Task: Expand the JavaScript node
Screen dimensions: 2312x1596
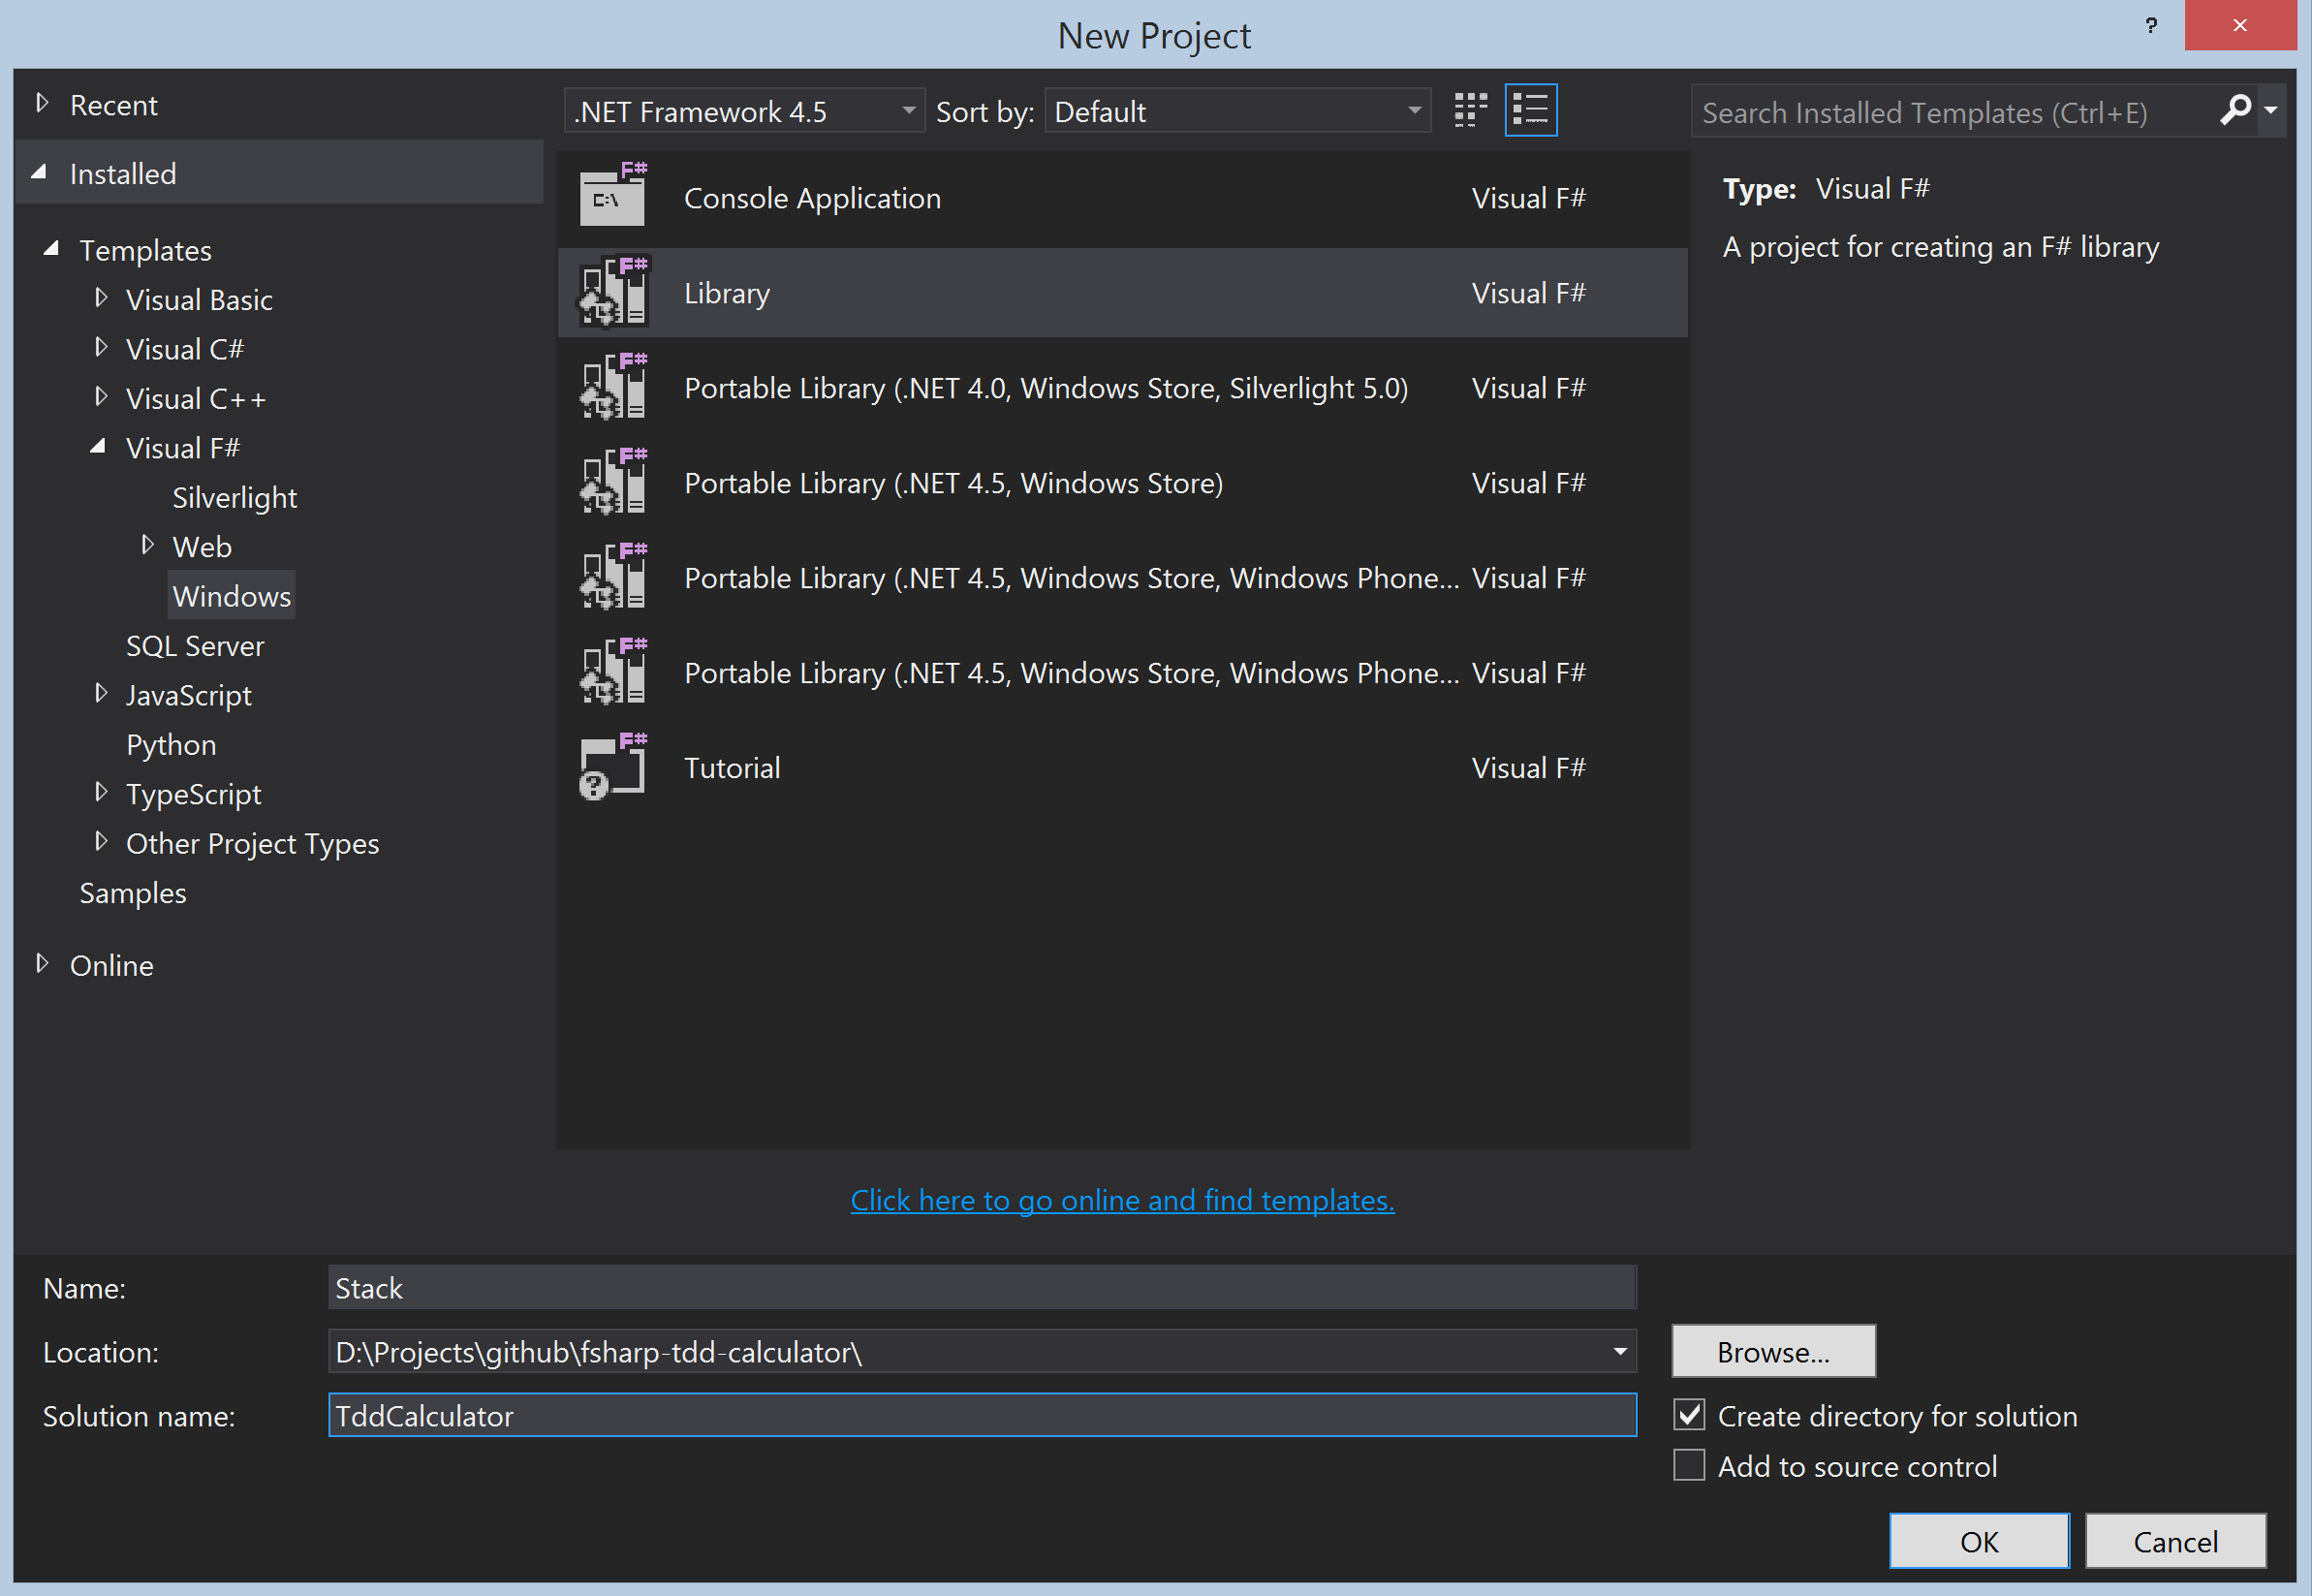Action: tap(101, 693)
